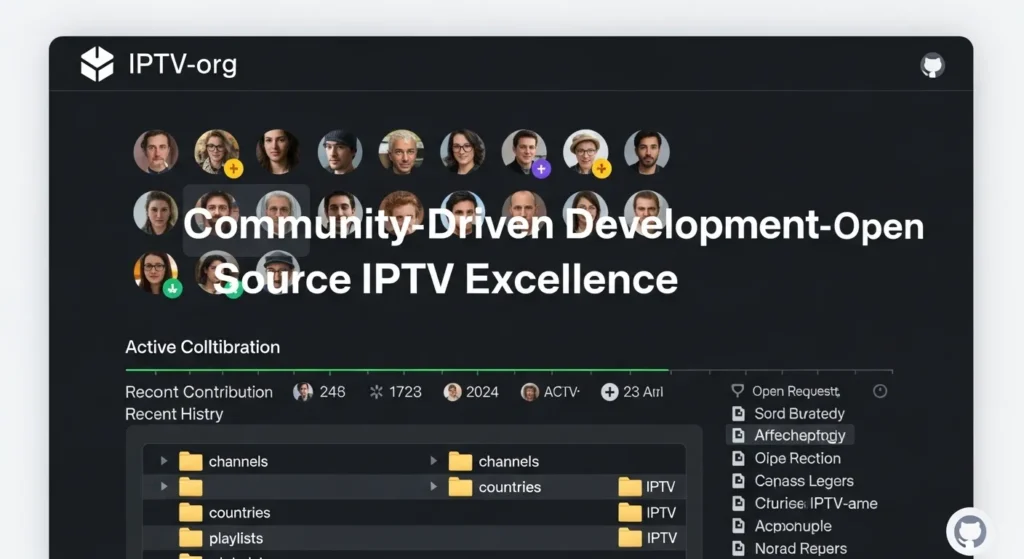The height and width of the screenshot is (559, 1024).
Task: Click the 1723 count value
Action: pos(405,392)
